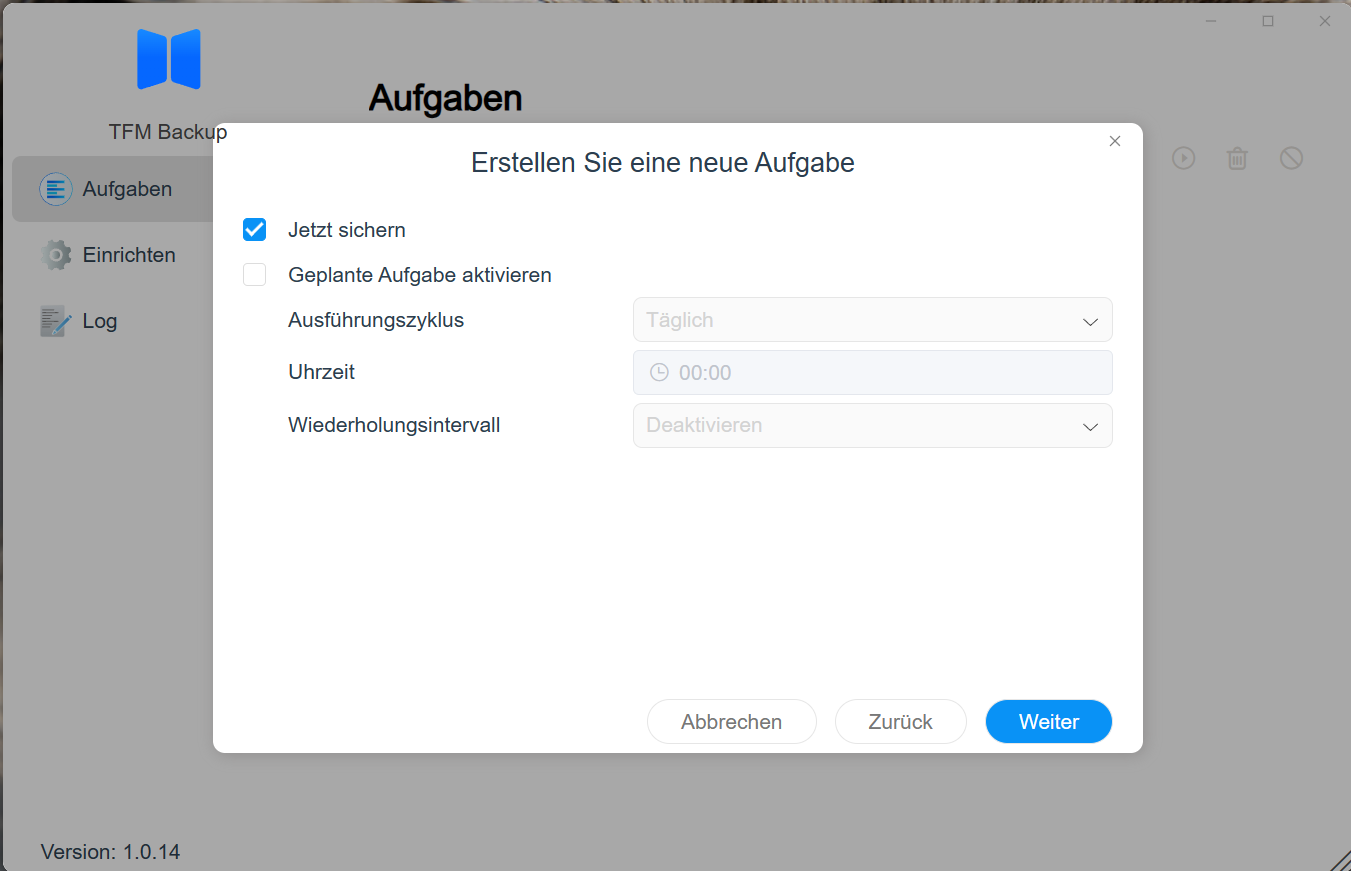Click the delete task trash icon
This screenshot has height=871, width=1351.
pyautogui.click(x=1237, y=158)
